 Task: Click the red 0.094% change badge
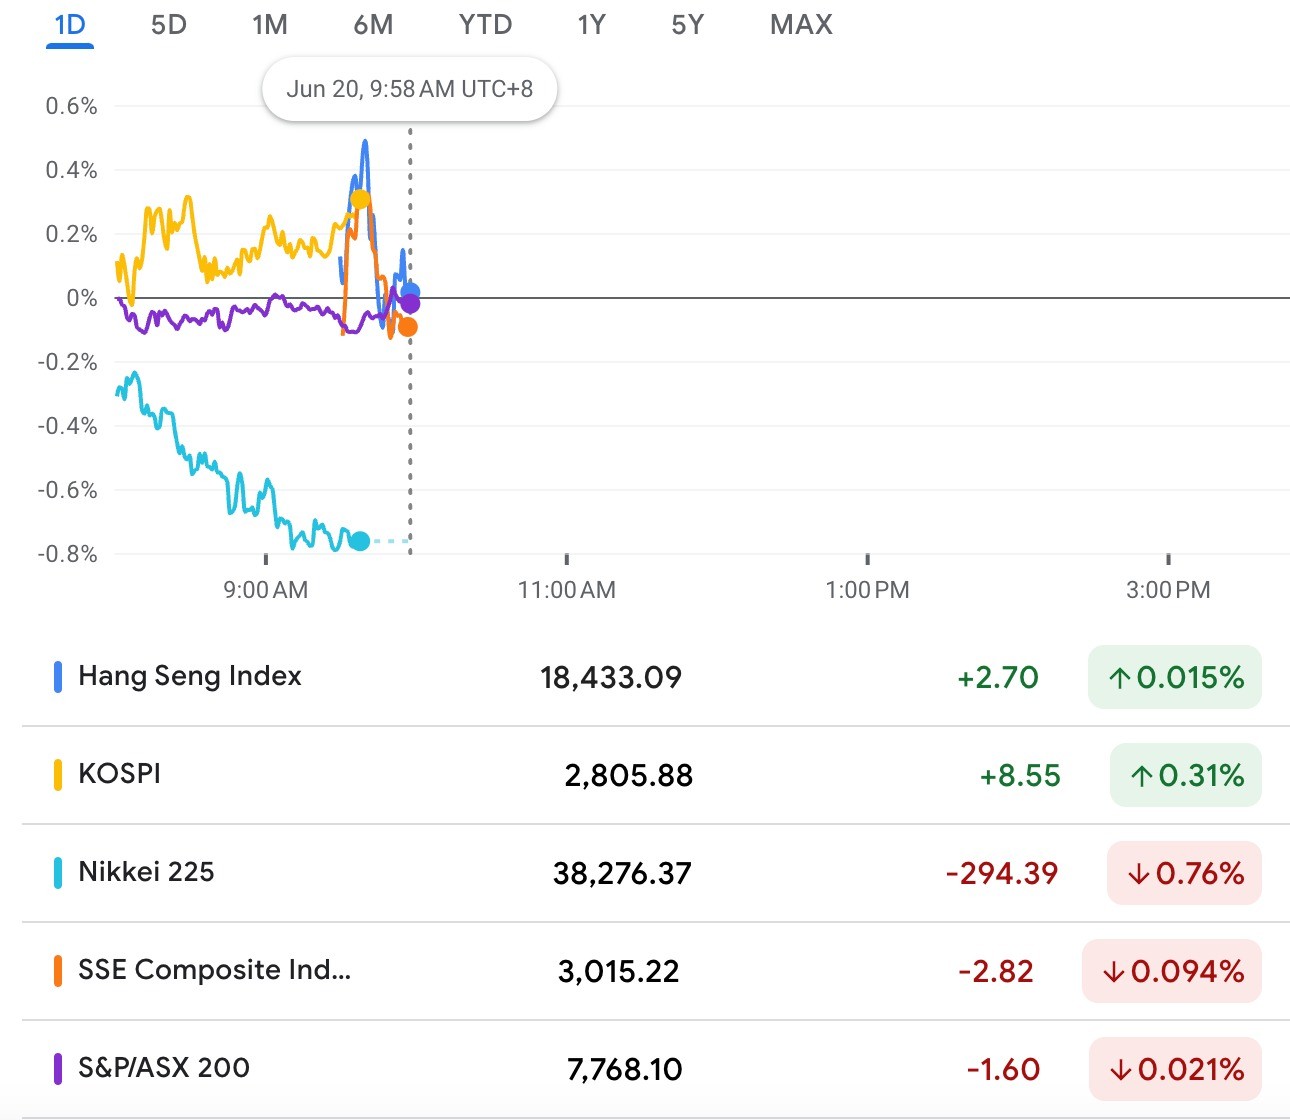click(x=1172, y=971)
